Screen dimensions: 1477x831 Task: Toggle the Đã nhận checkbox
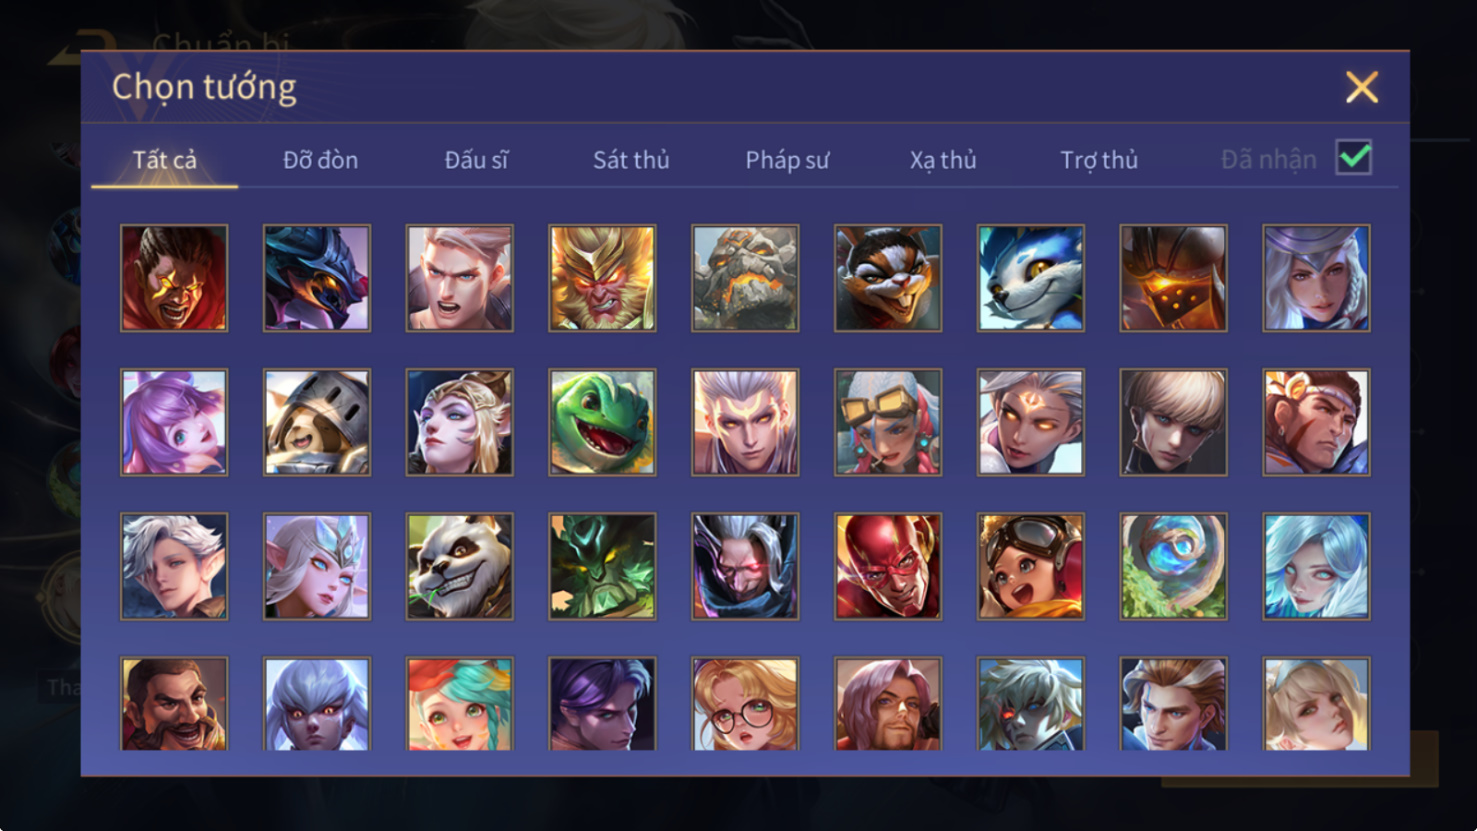pyautogui.click(x=1354, y=158)
